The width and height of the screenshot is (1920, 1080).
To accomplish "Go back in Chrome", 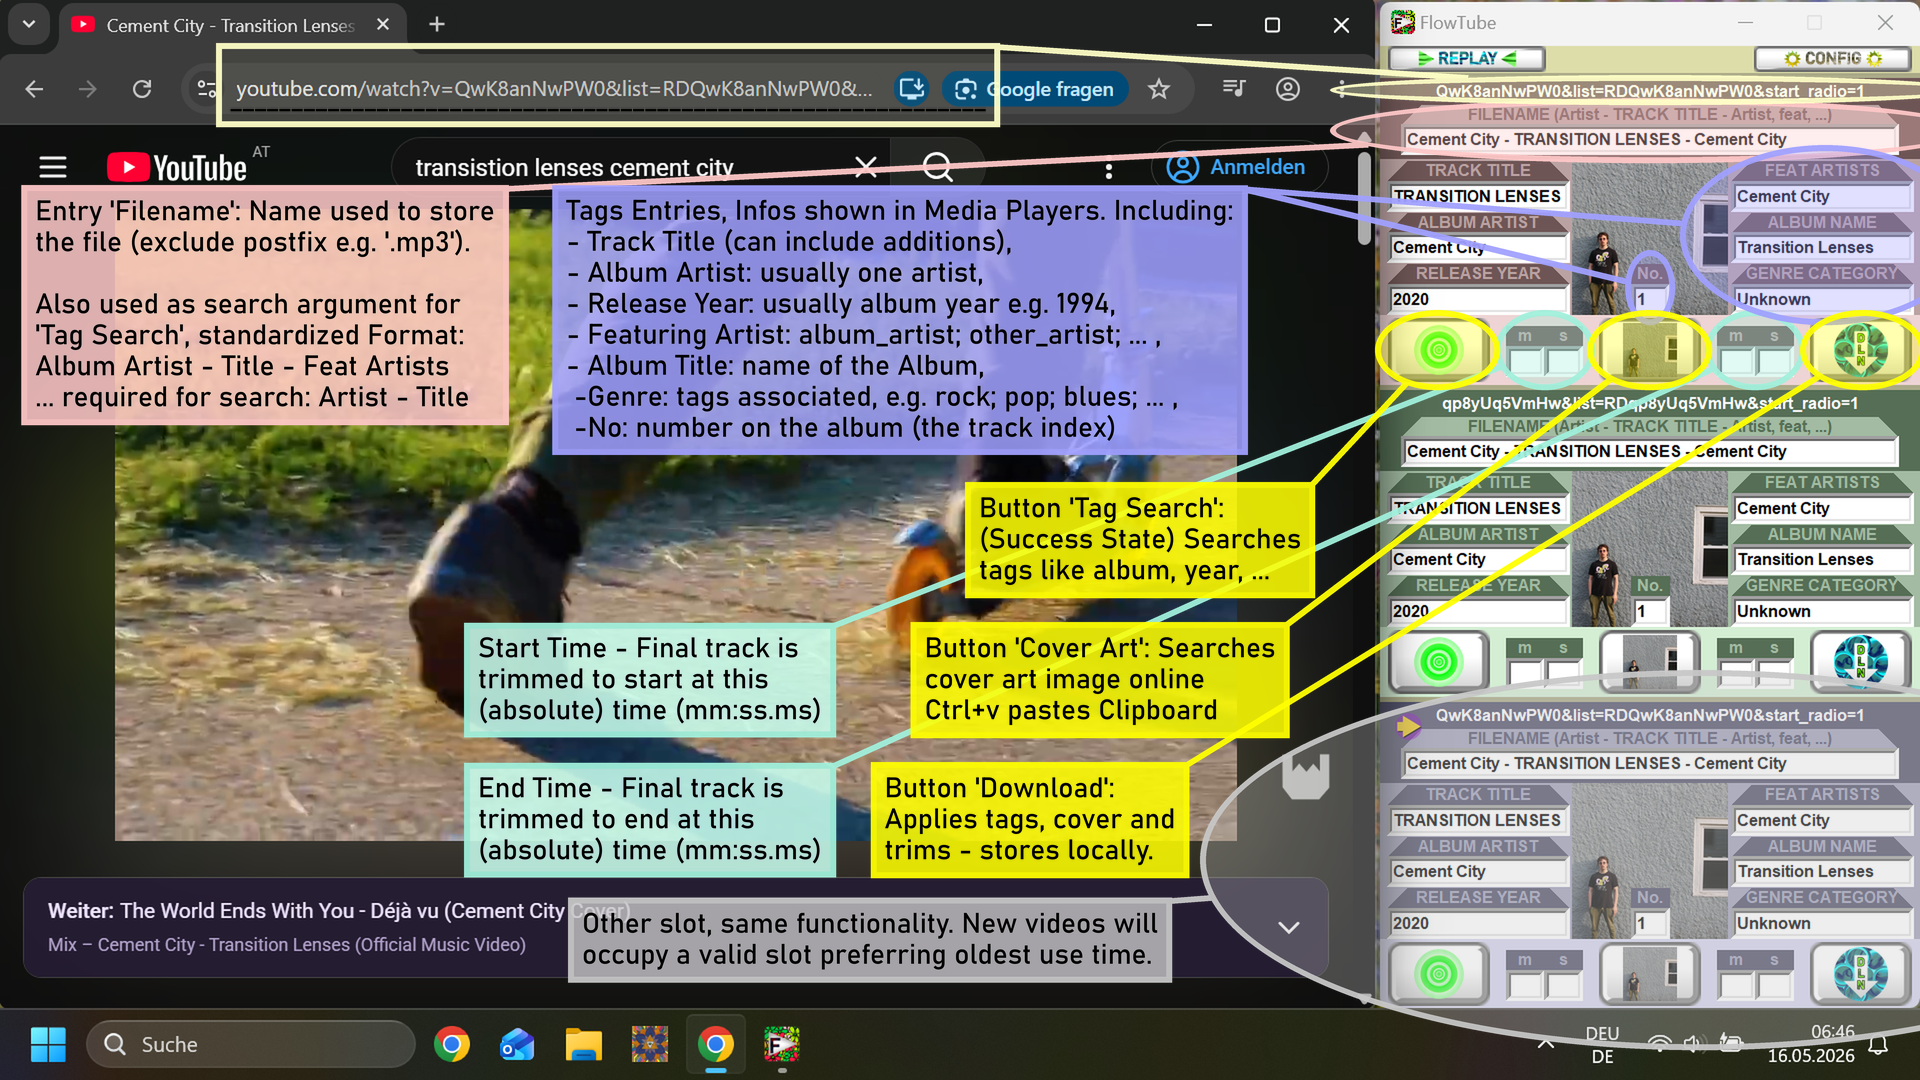I will point(34,89).
